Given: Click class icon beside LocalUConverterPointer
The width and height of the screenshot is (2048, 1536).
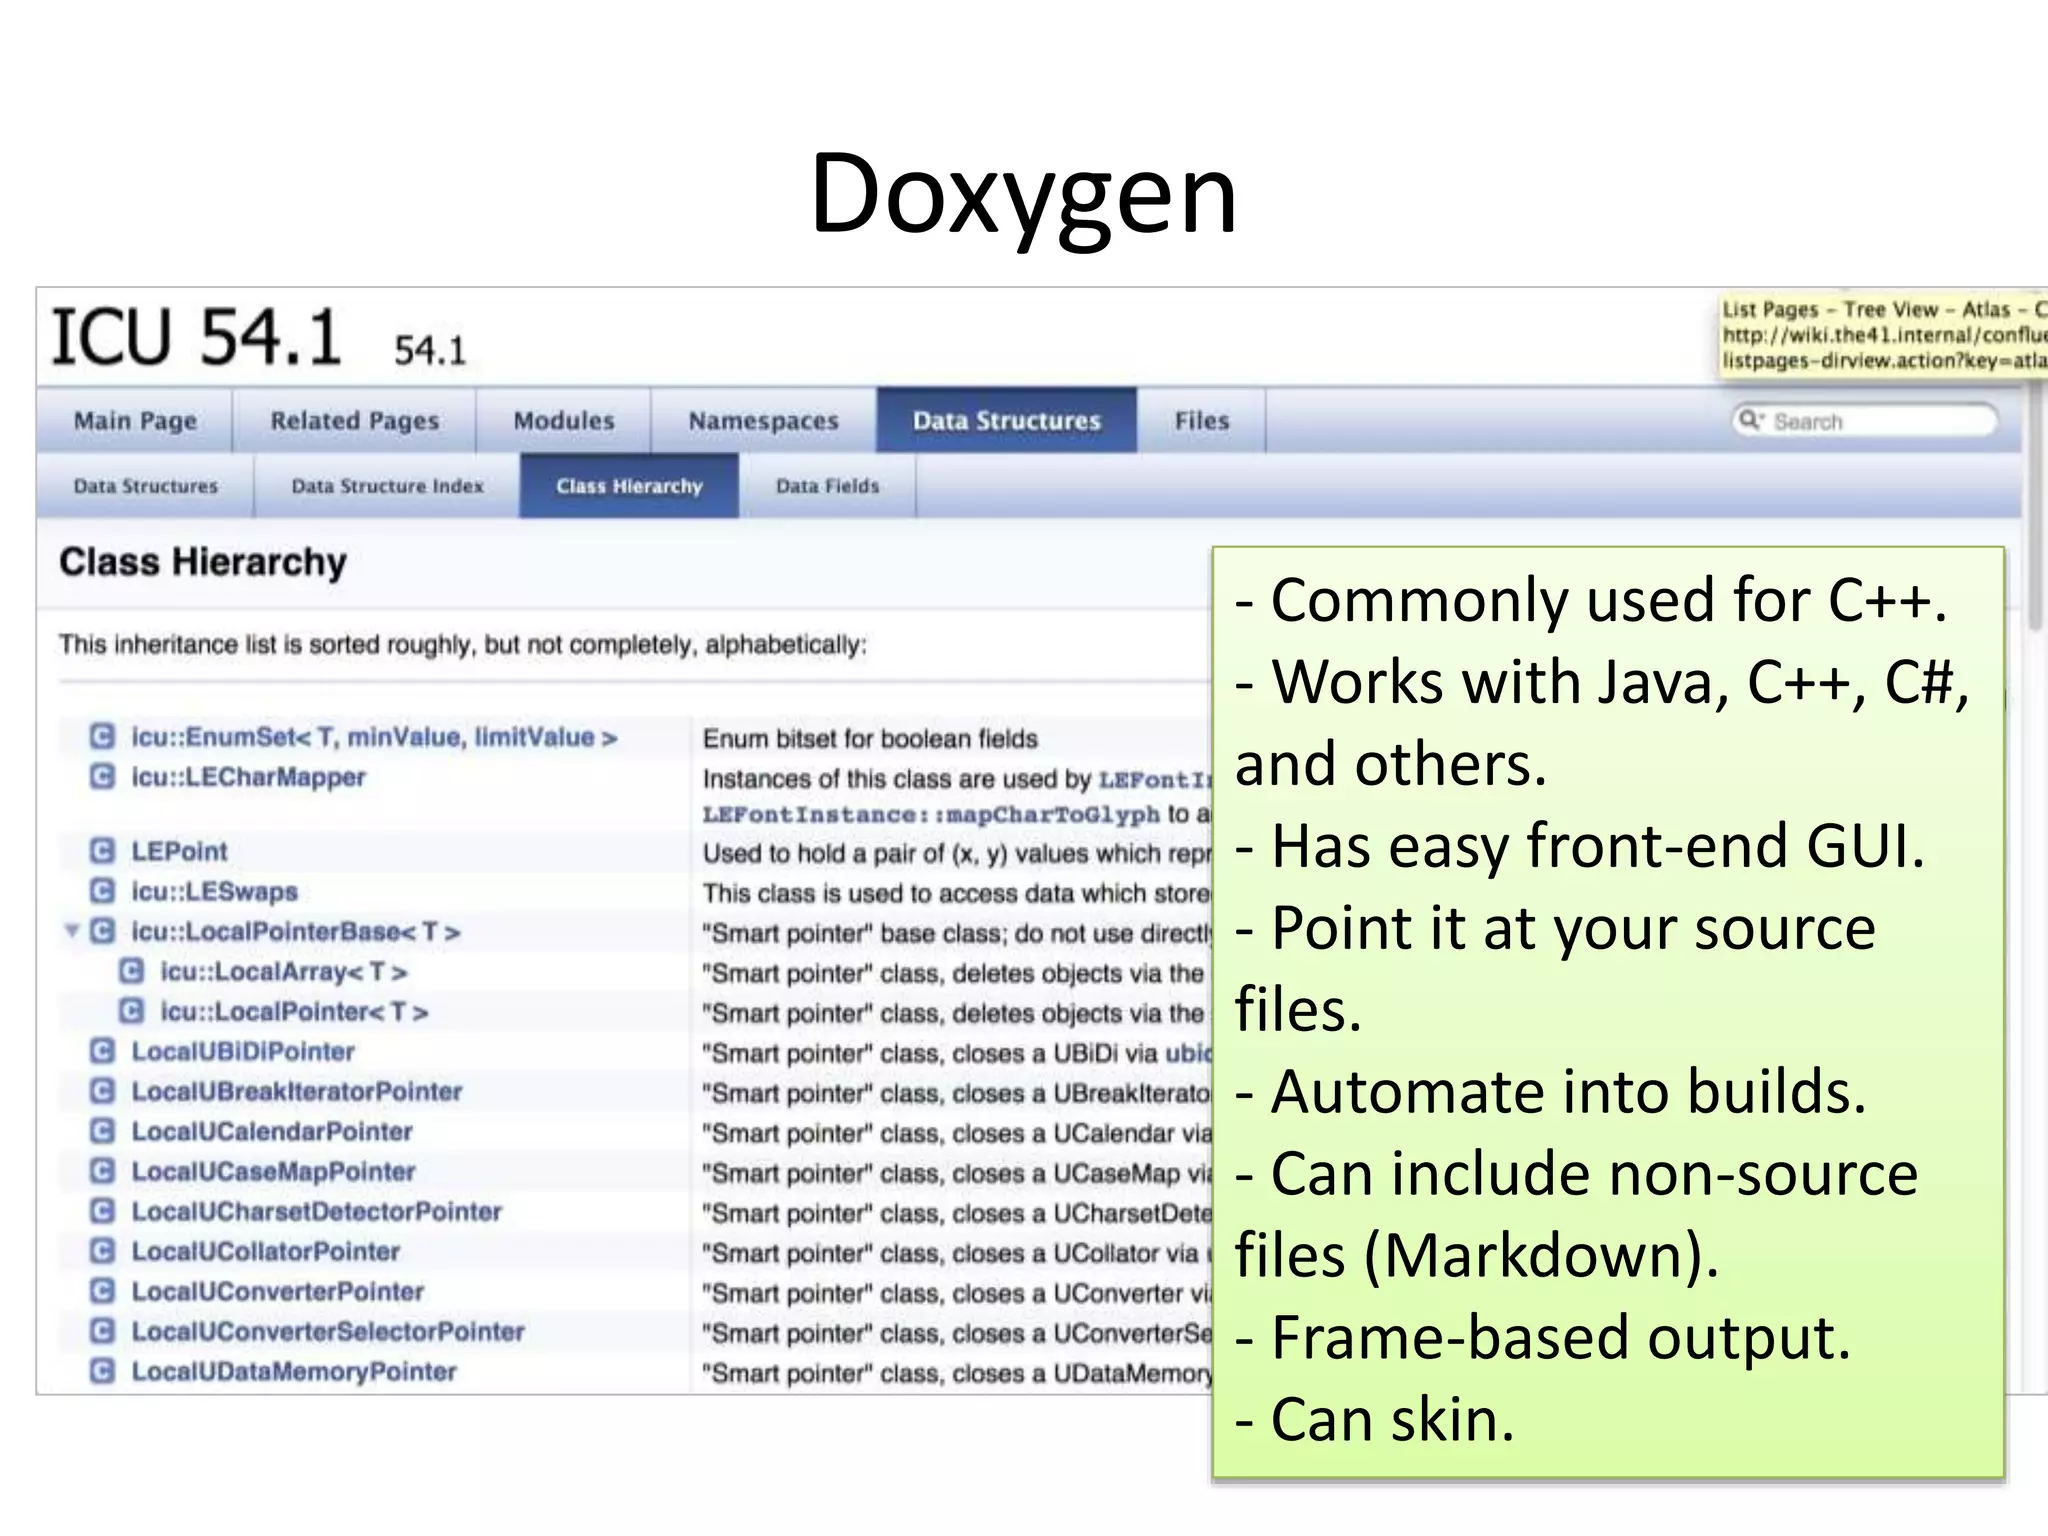Looking at the screenshot, I should click(102, 1291).
